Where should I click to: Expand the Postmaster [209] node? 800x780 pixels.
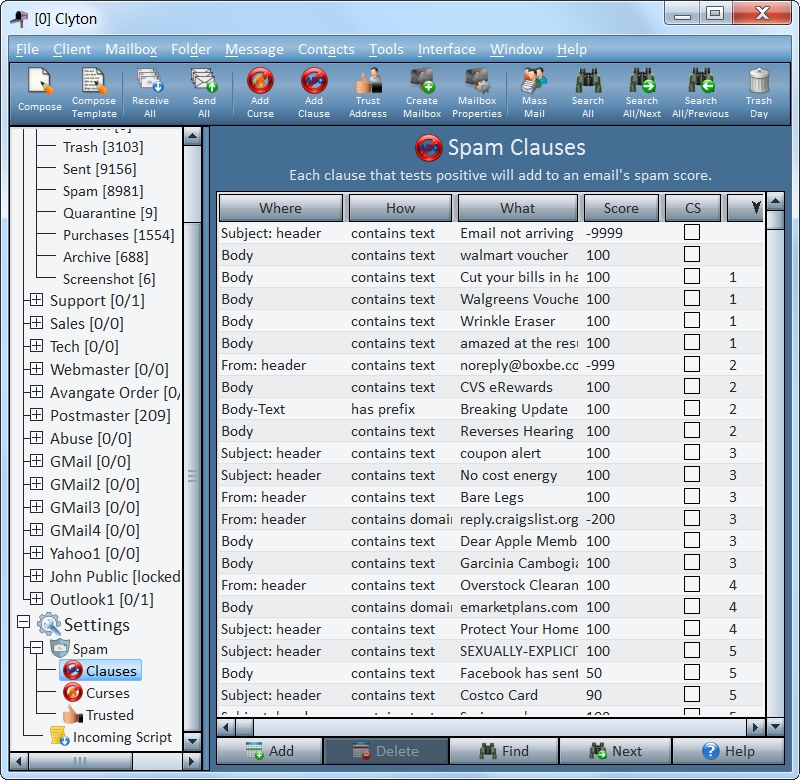[36, 414]
